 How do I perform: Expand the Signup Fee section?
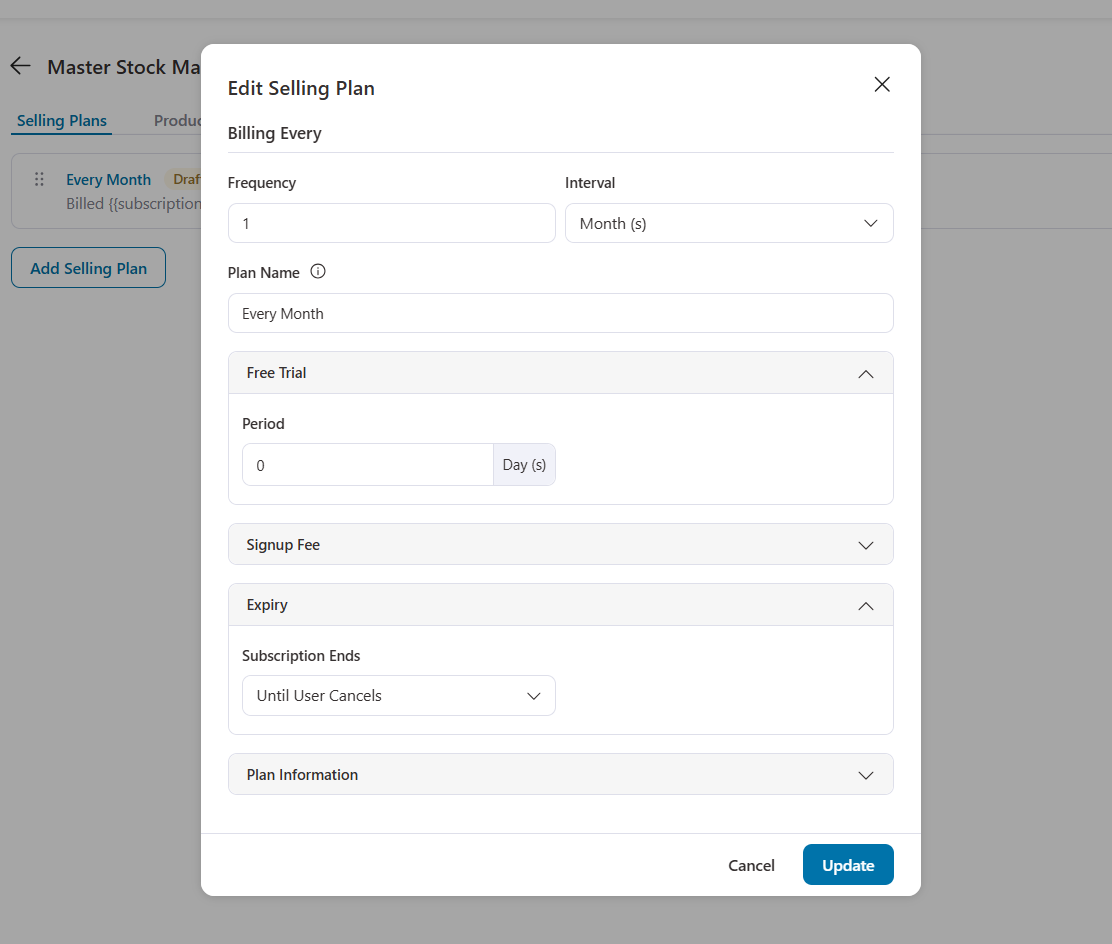coord(865,544)
